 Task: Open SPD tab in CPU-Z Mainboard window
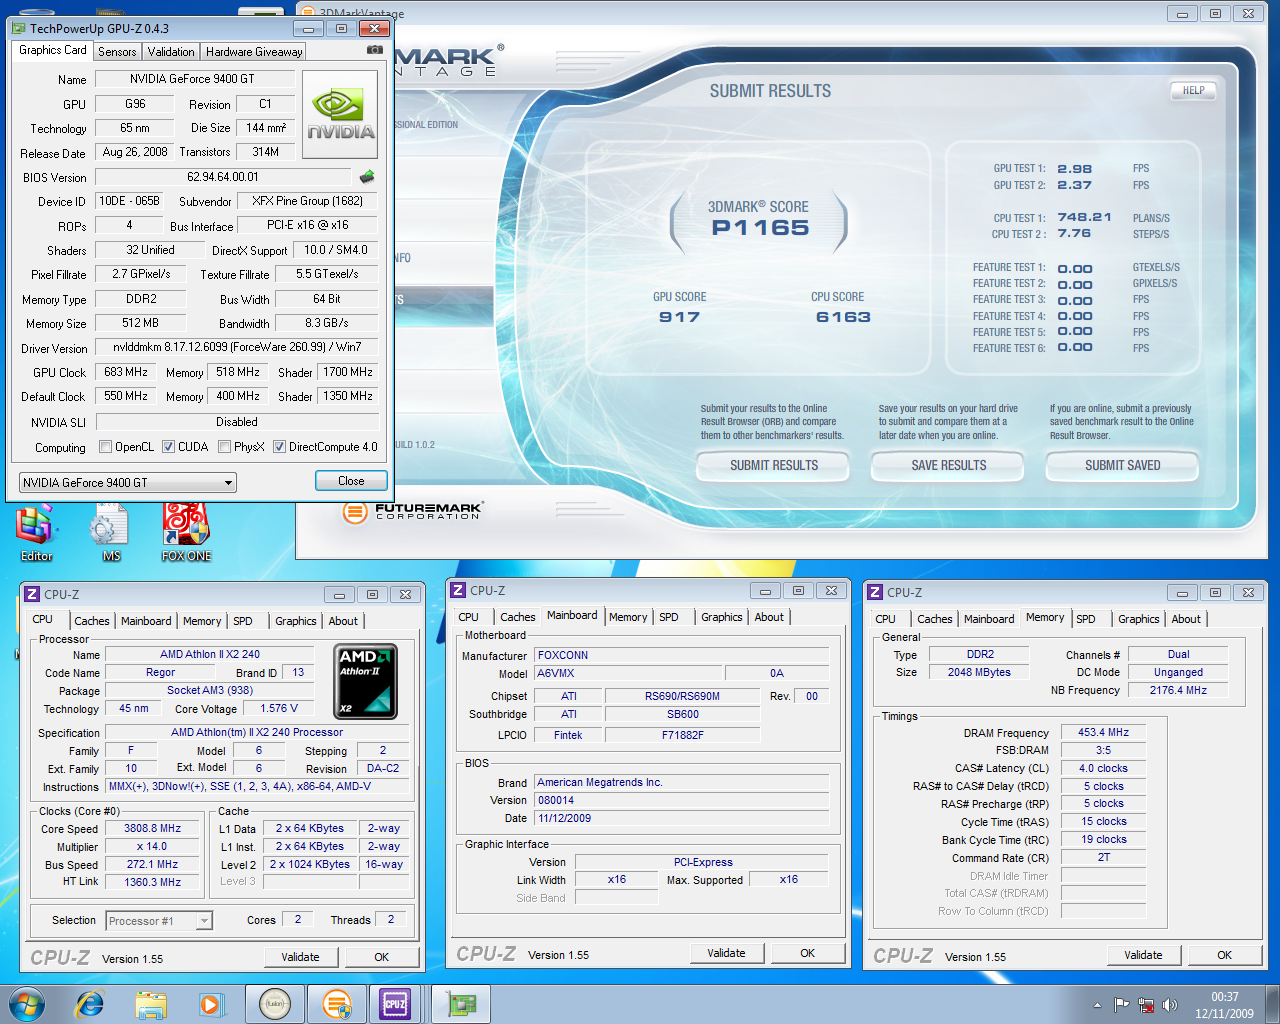(x=669, y=617)
